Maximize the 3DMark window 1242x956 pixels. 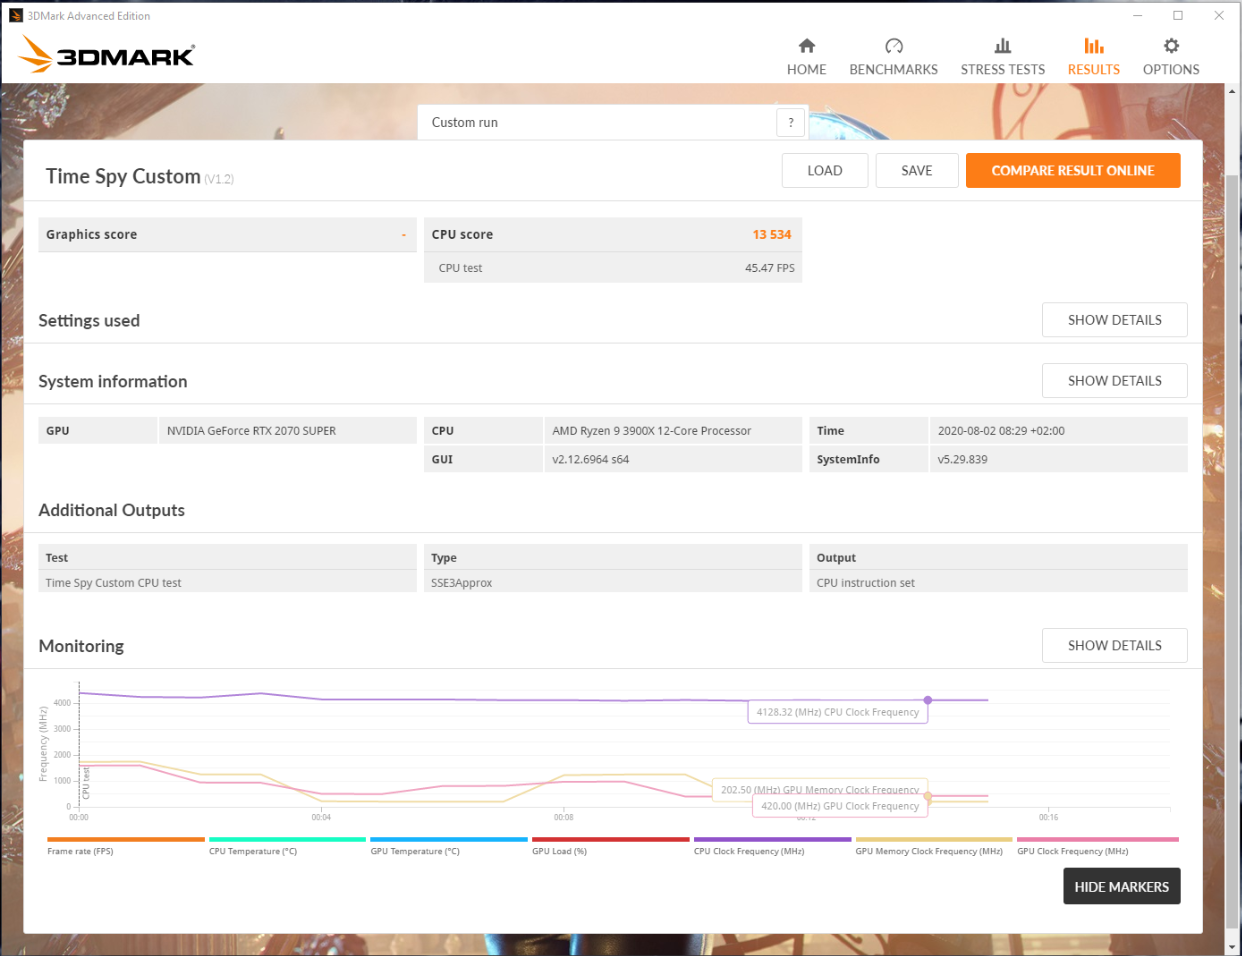pos(1178,16)
